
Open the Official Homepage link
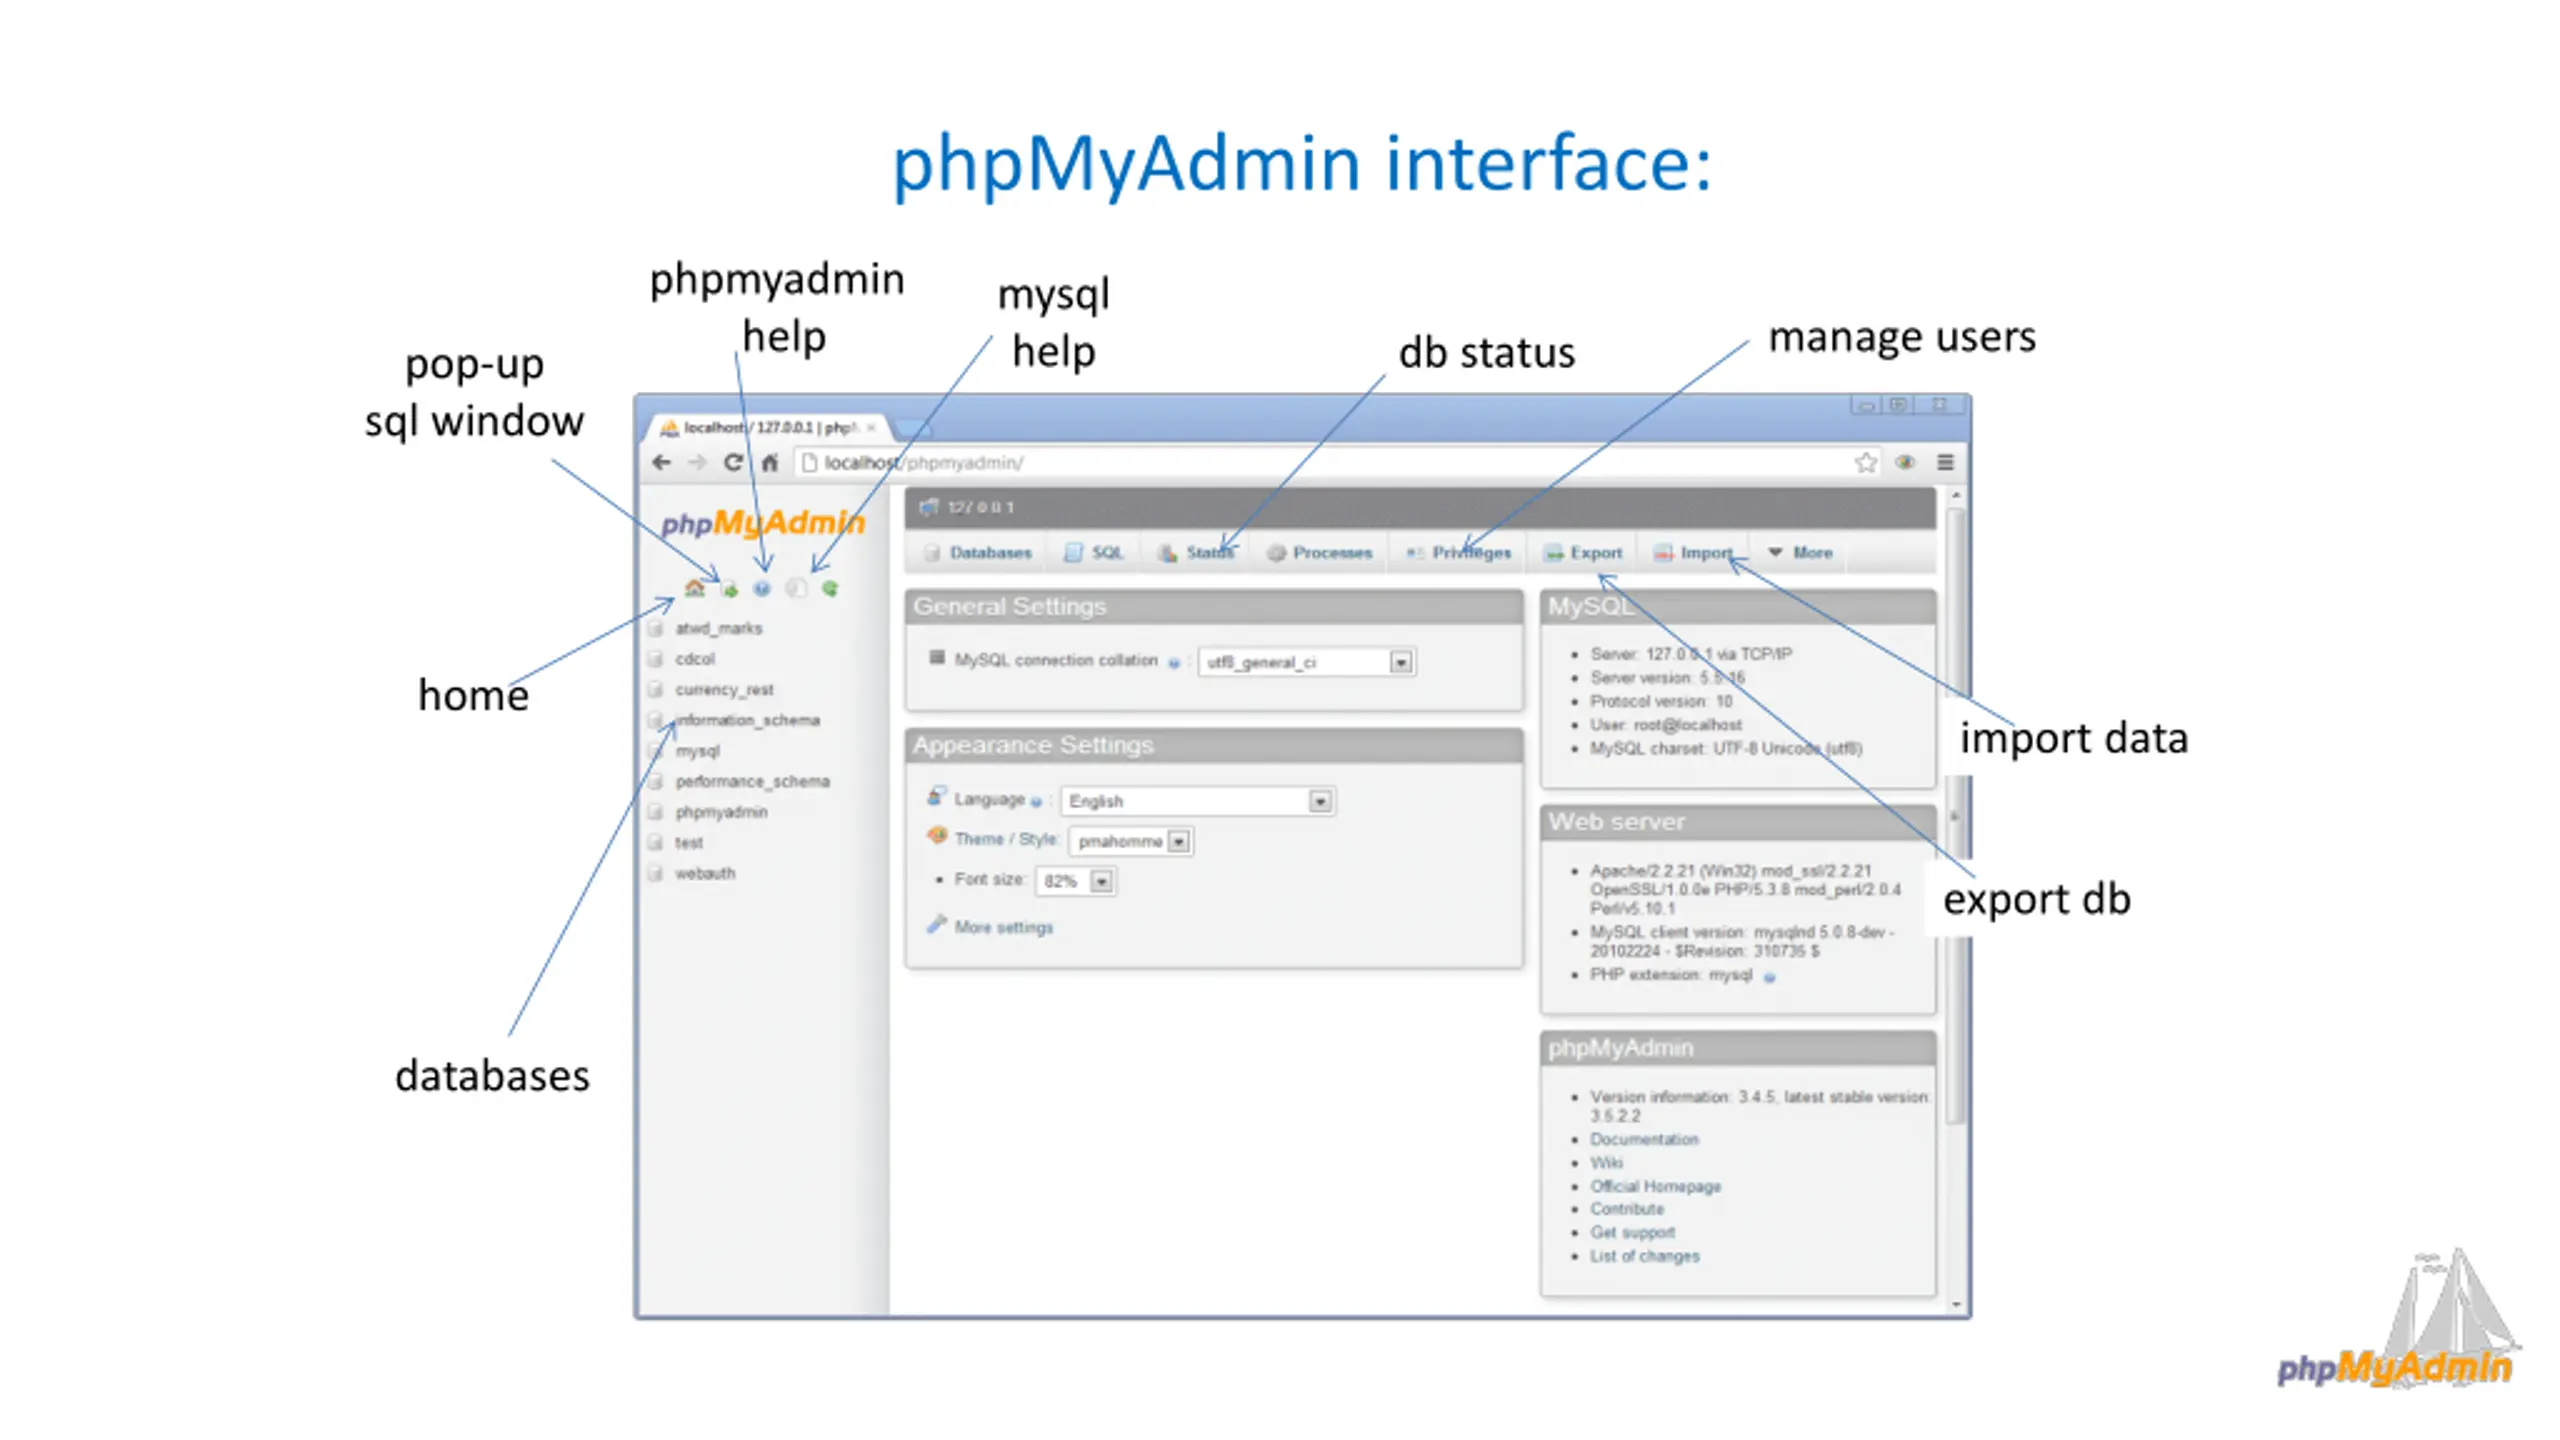(x=1655, y=1186)
